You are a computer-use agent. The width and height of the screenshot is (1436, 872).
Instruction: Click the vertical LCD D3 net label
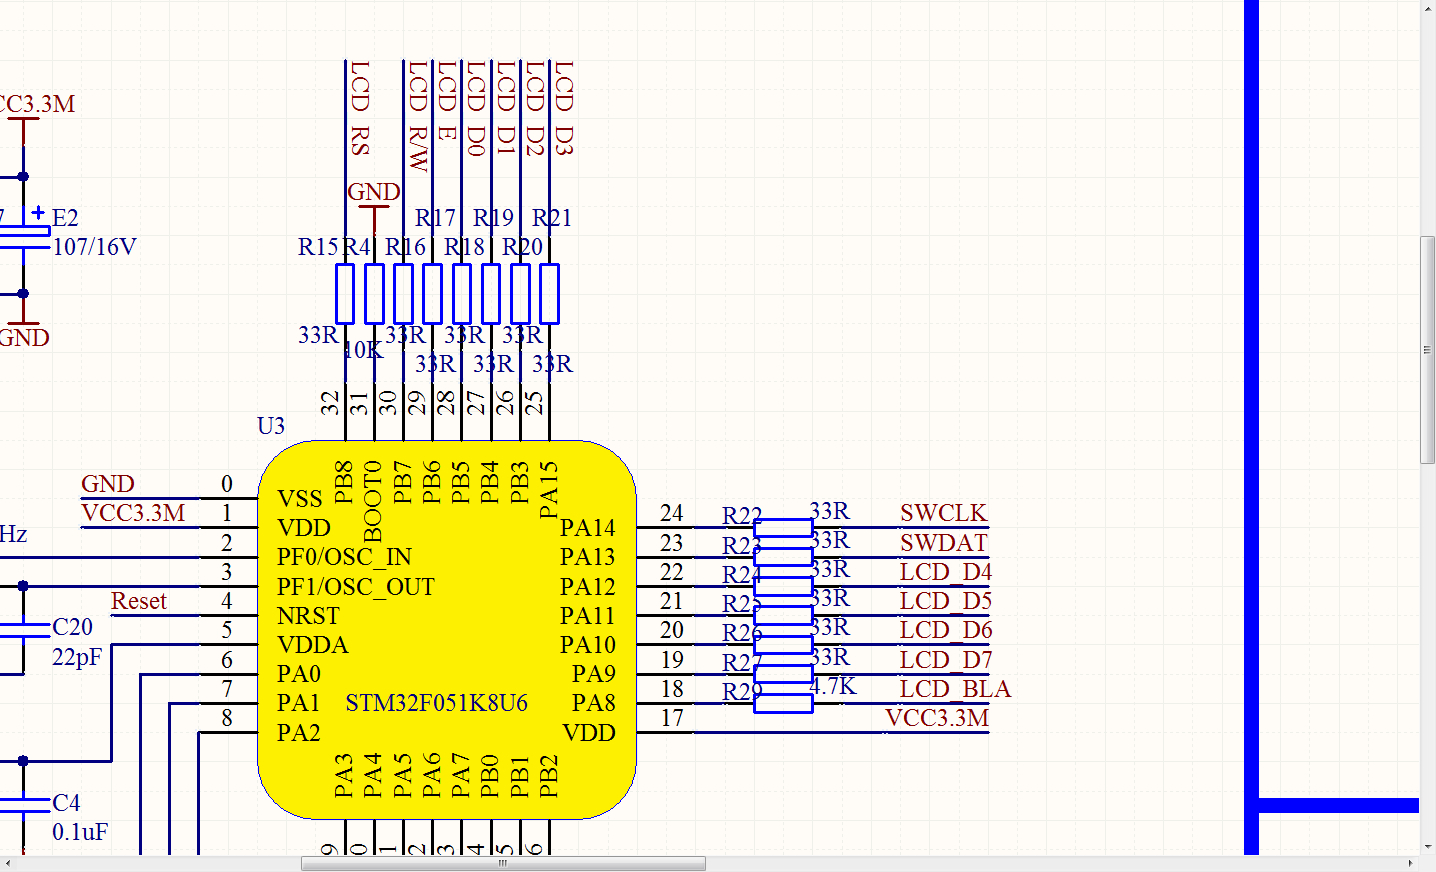(x=564, y=108)
